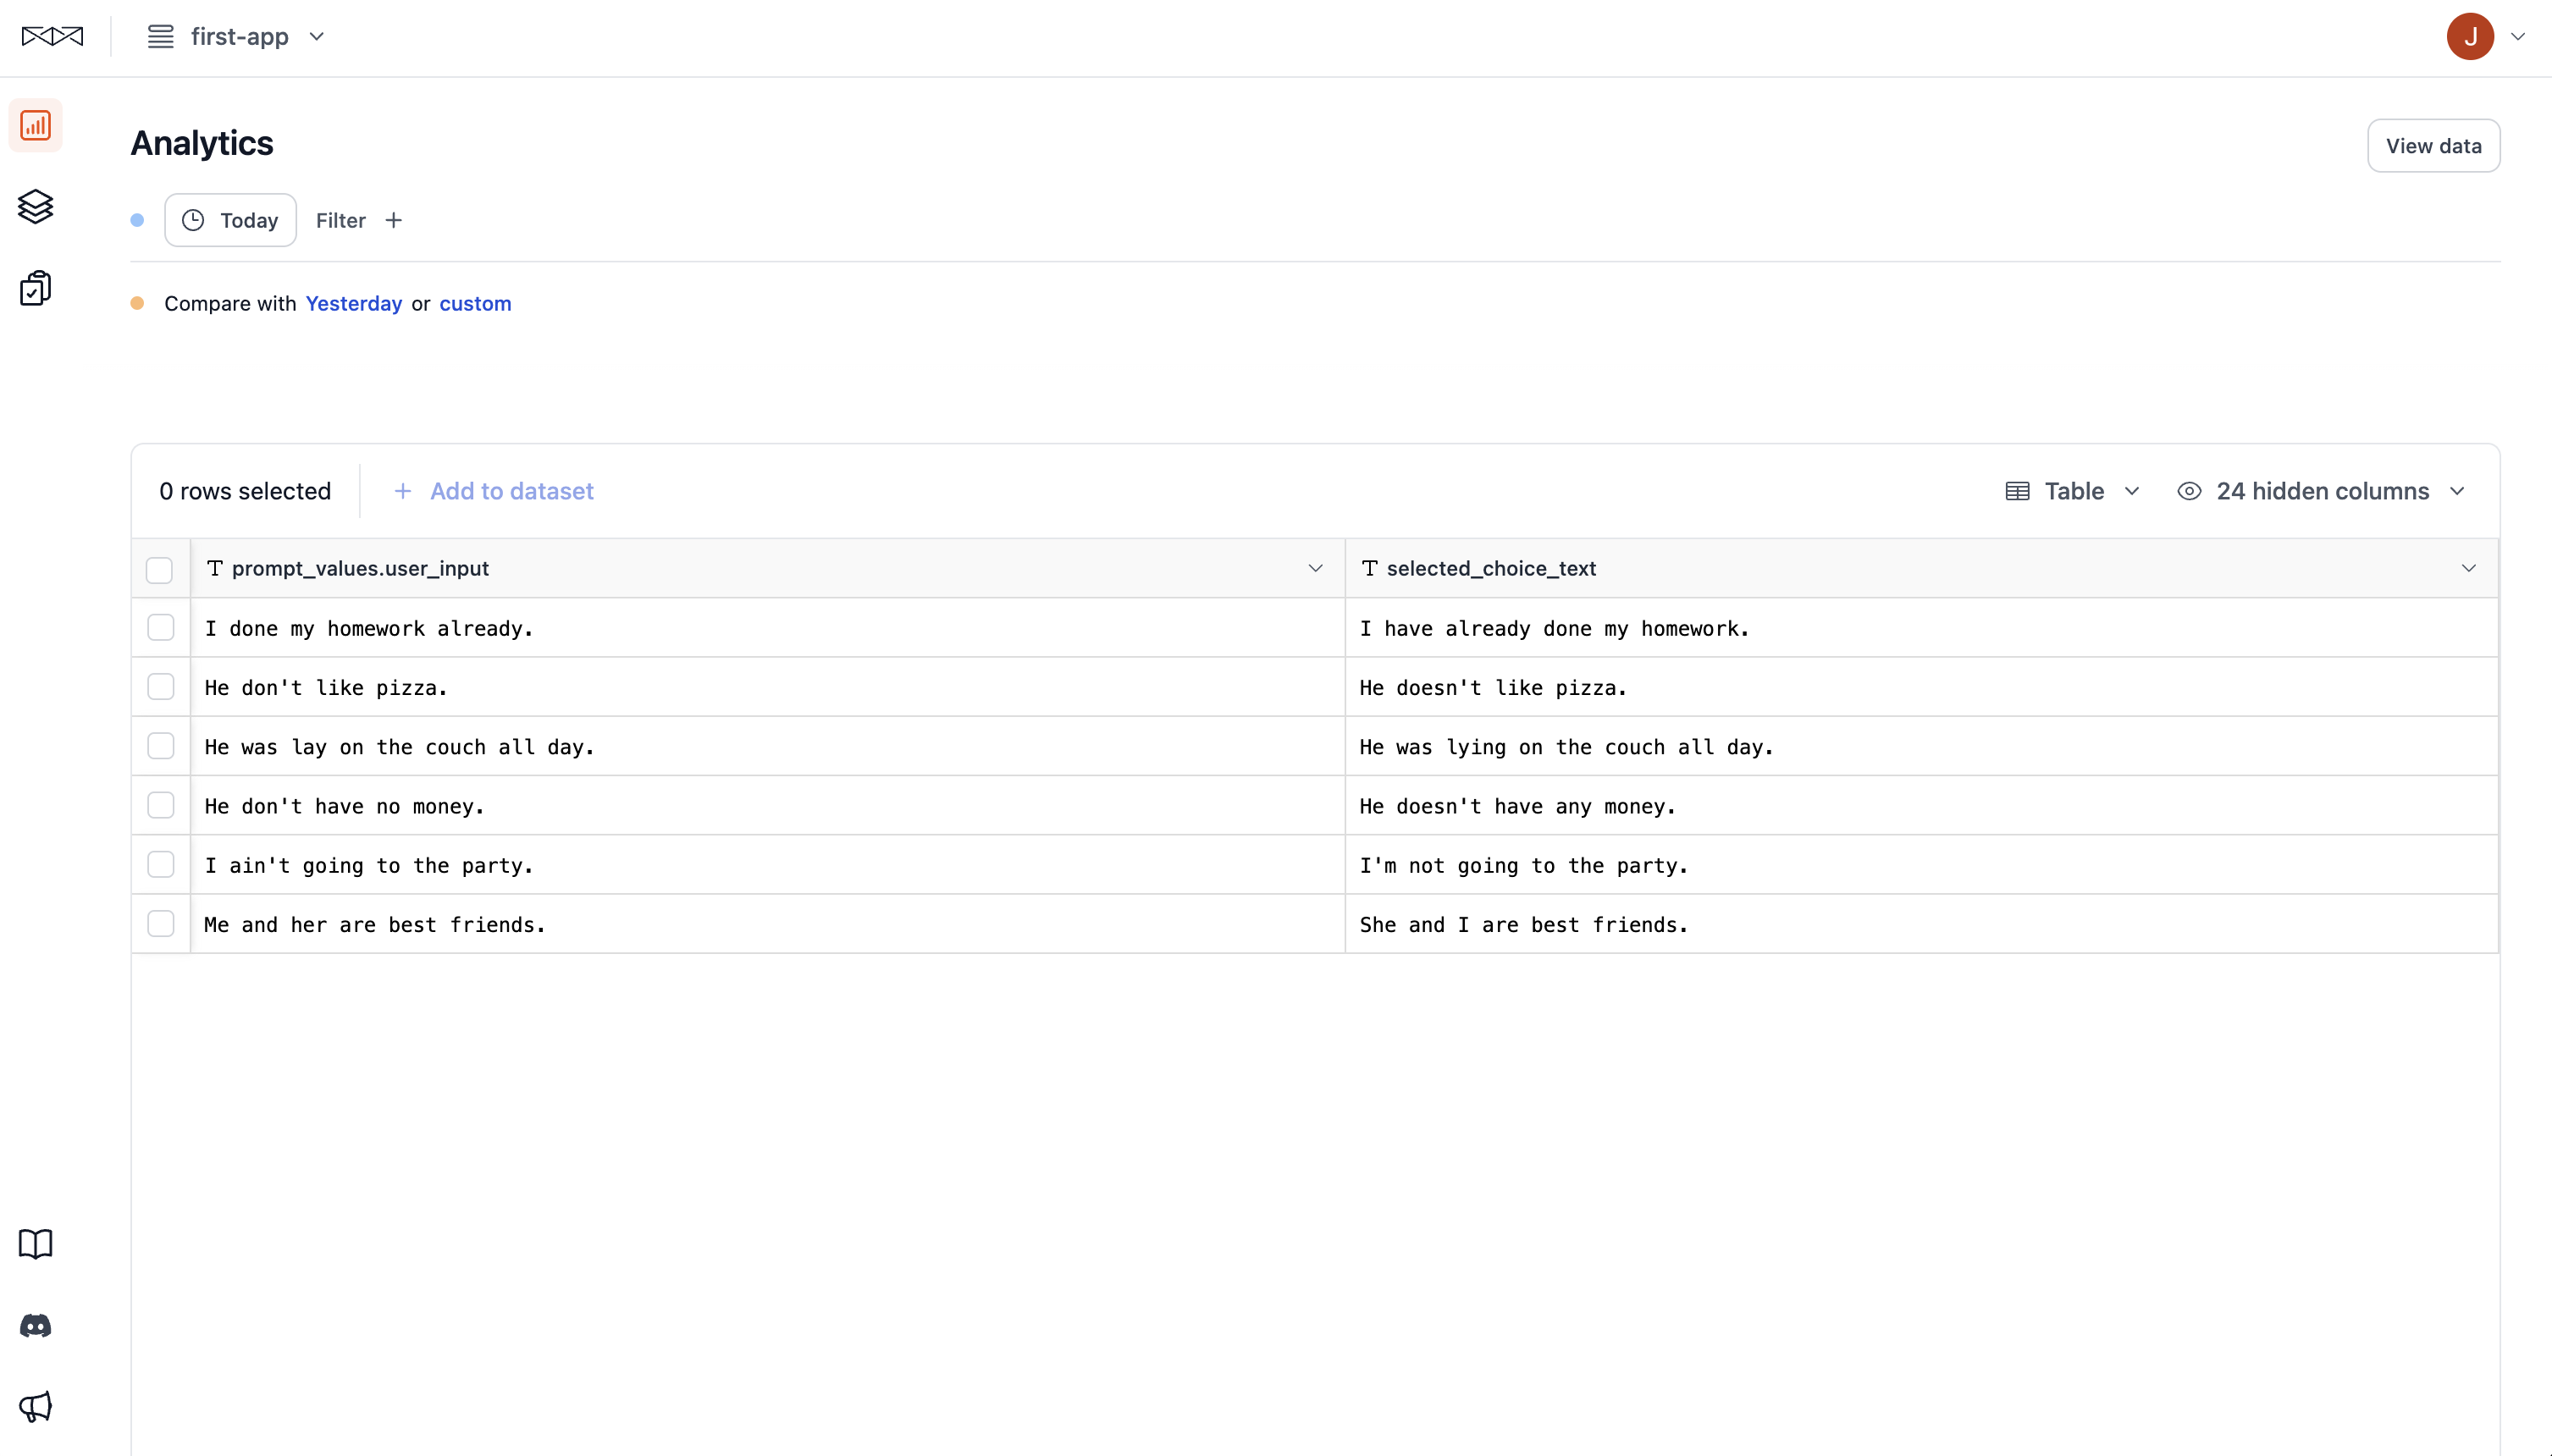Open the clipboard checklist sidebar icon

[x=36, y=288]
